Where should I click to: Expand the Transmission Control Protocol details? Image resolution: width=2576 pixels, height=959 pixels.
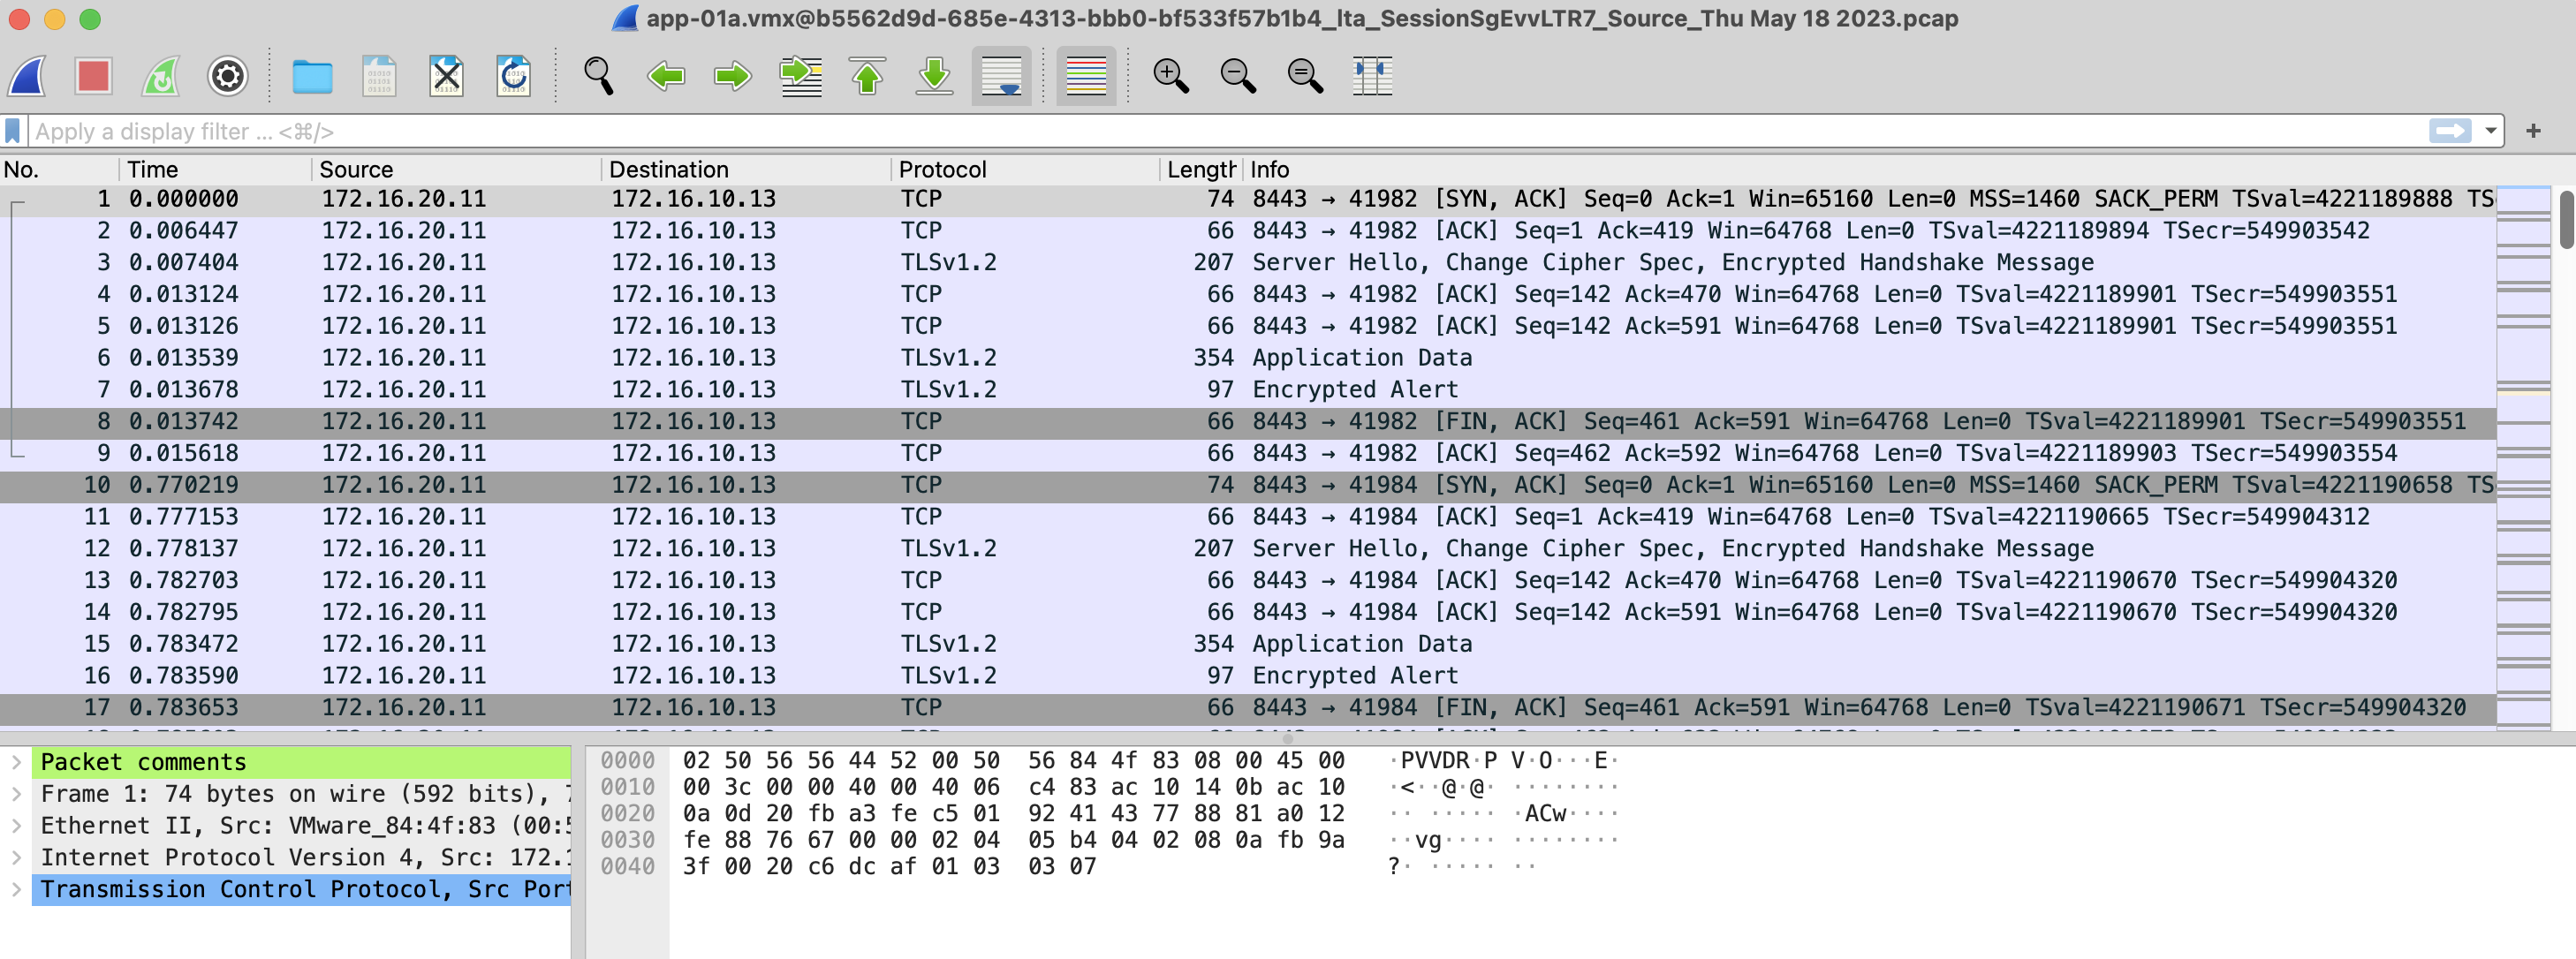[17, 889]
